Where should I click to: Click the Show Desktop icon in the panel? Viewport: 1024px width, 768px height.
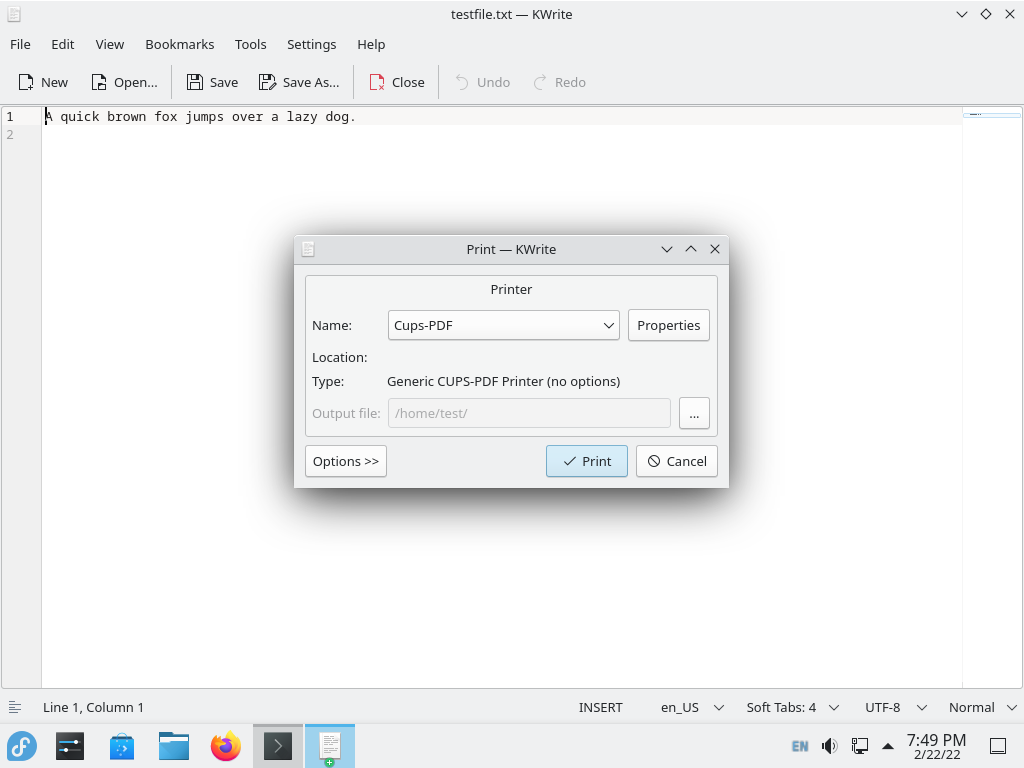click(998, 746)
